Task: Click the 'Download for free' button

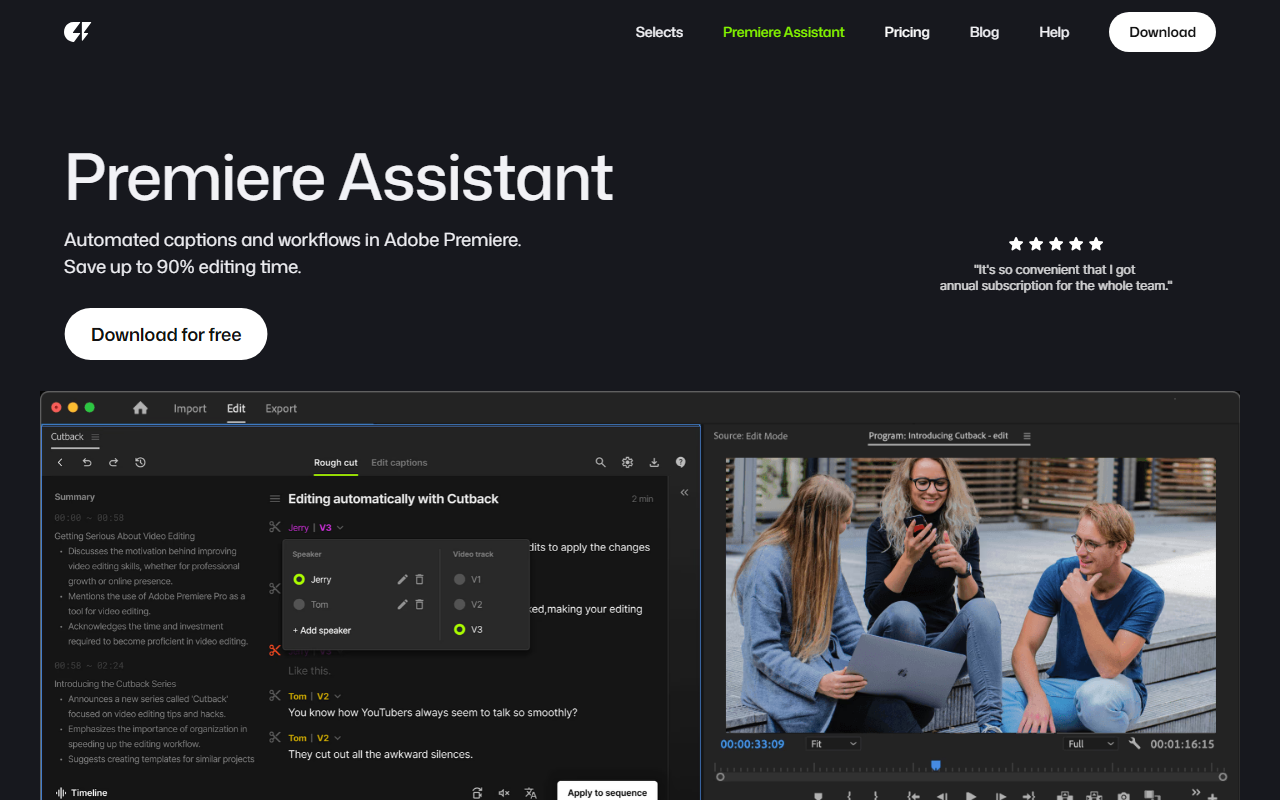Action: 166,334
